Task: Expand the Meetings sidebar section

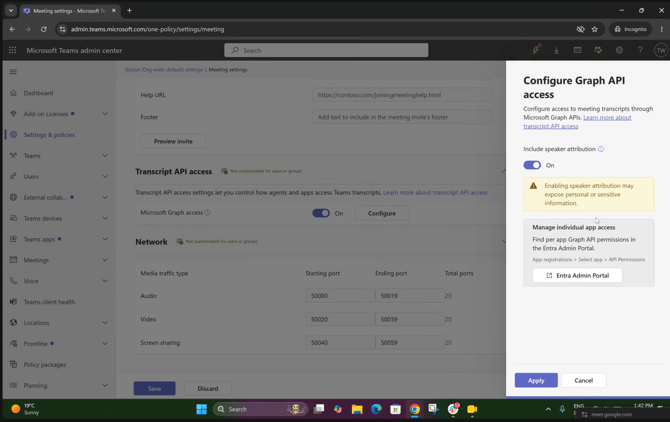Action: pyautogui.click(x=105, y=260)
